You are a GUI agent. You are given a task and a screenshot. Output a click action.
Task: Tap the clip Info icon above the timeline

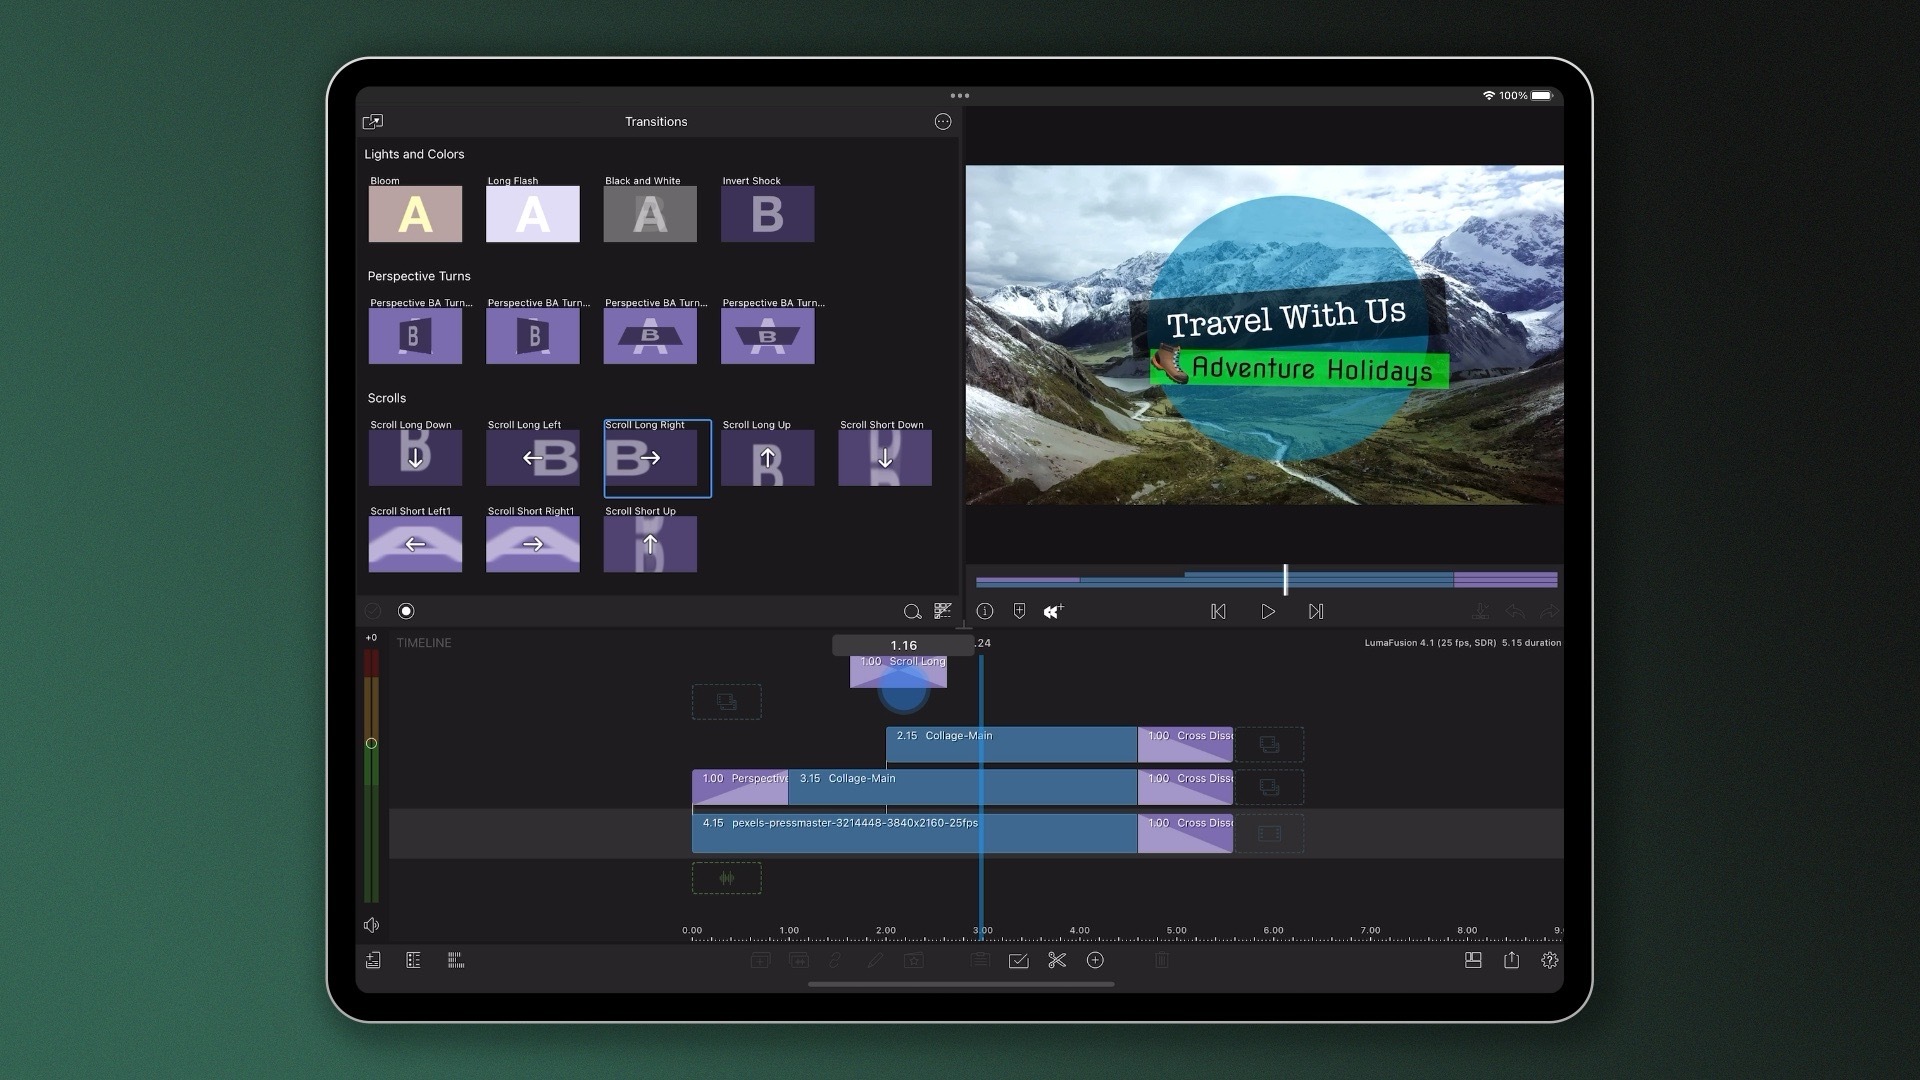985,611
